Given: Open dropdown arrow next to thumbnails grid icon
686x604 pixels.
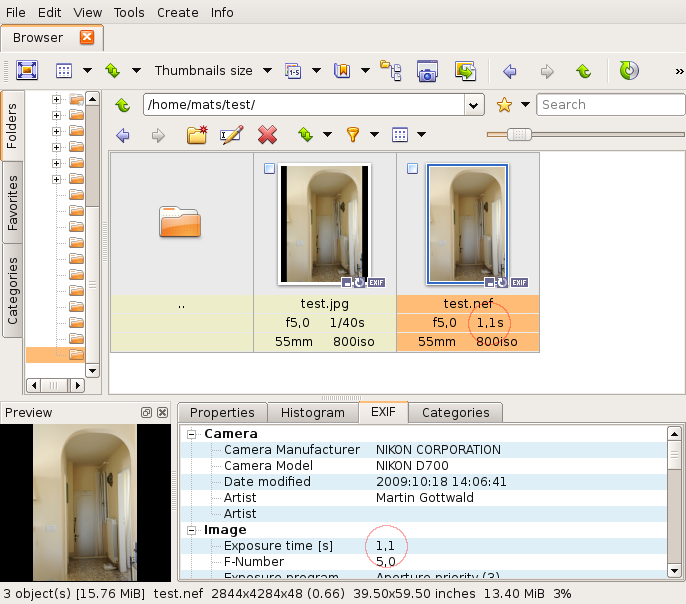Looking at the screenshot, I should pos(88,70).
